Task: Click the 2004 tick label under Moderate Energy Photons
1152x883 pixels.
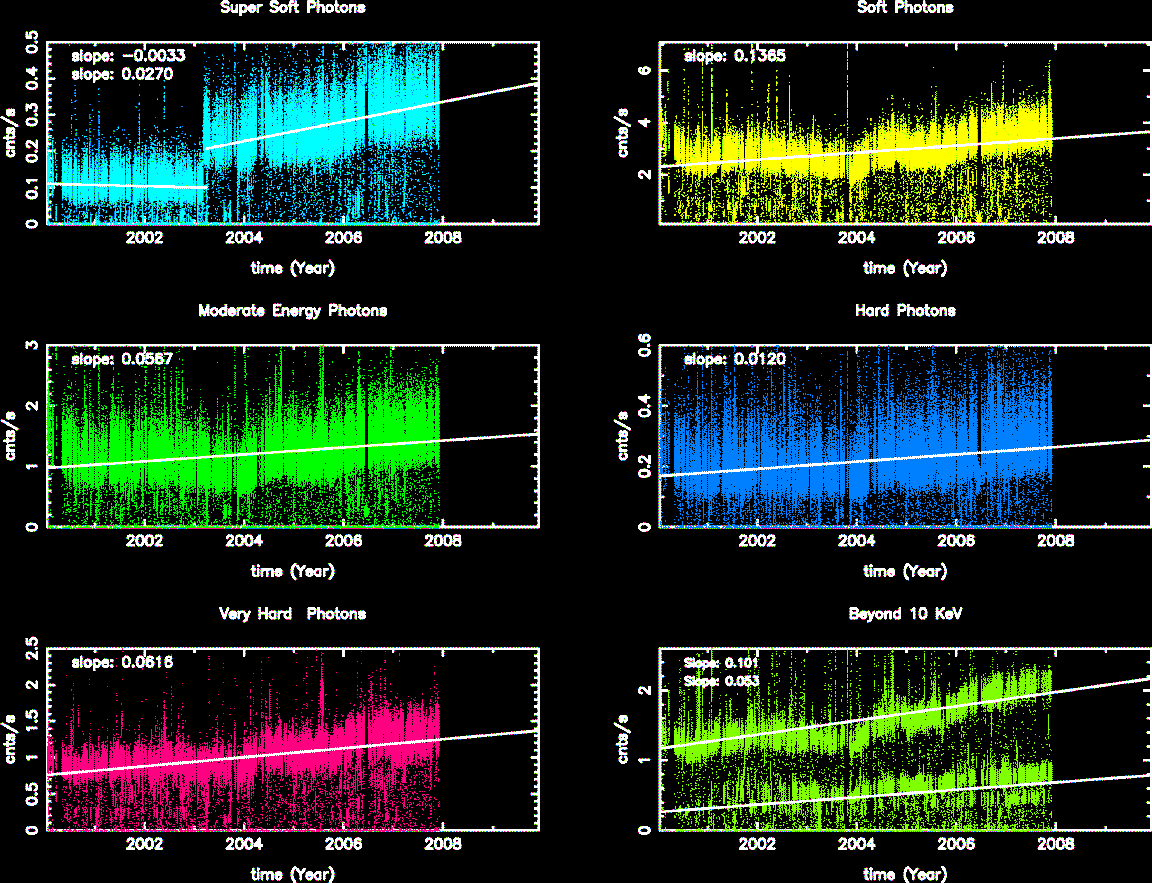Action: [244, 541]
